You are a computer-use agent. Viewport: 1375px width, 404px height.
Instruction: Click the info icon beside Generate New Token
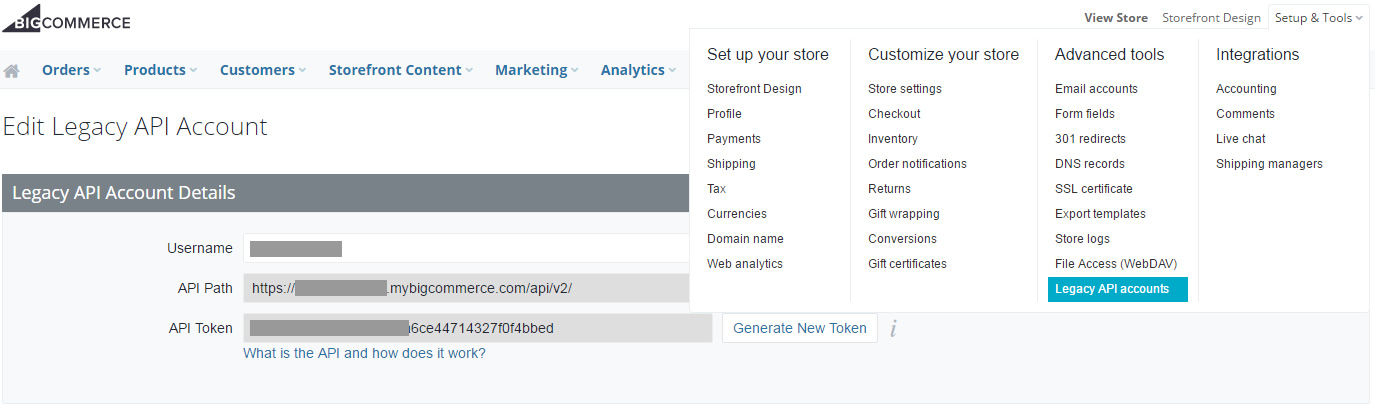pyautogui.click(x=893, y=328)
